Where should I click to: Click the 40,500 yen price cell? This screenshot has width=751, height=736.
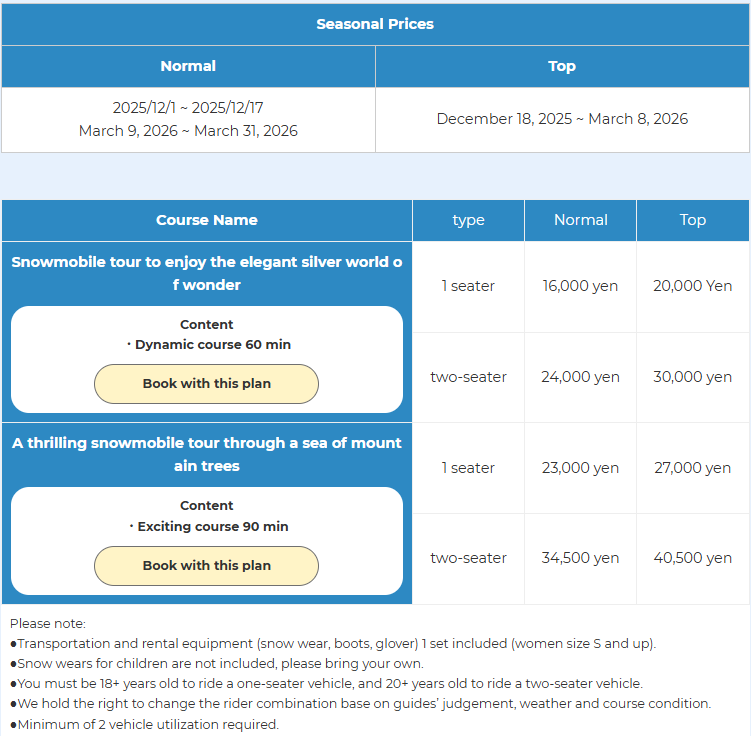(x=693, y=558)
